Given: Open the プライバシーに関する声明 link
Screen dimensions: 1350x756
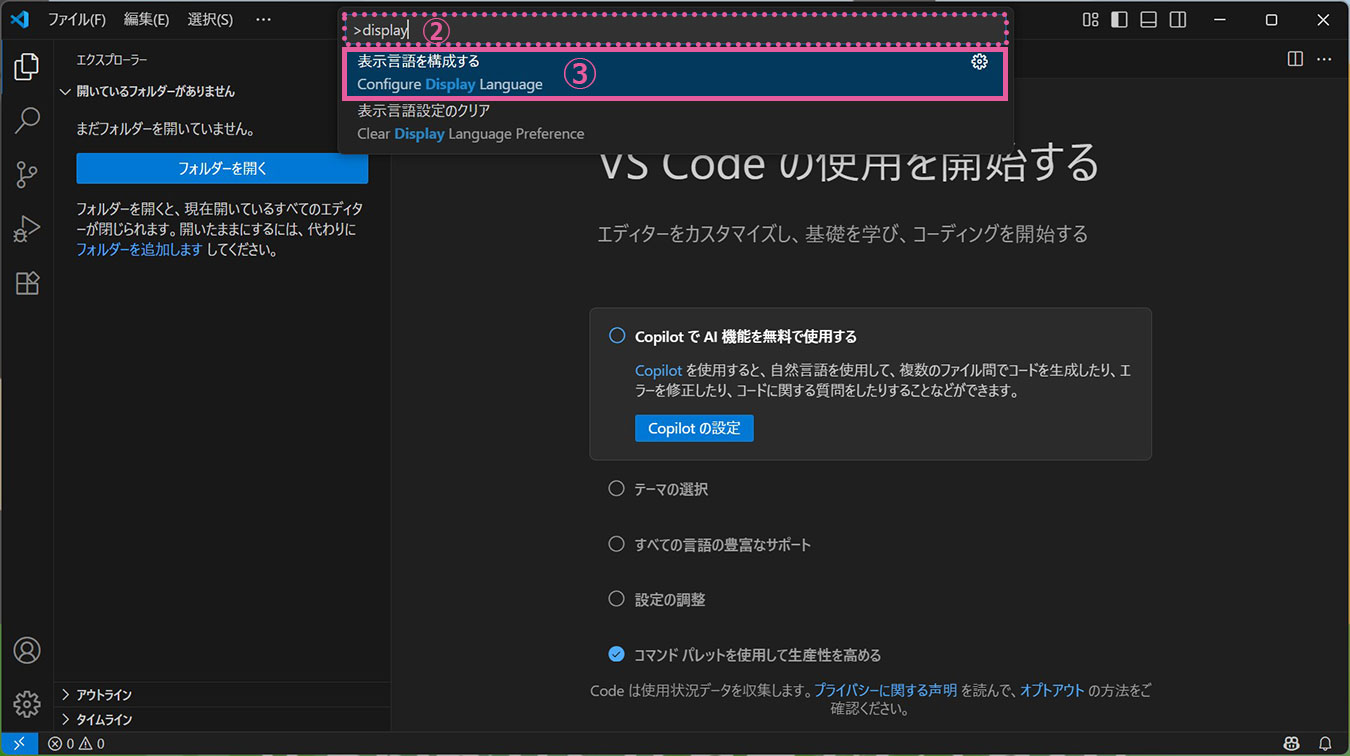Looking at the screenshot, I should tap(885, 690).
